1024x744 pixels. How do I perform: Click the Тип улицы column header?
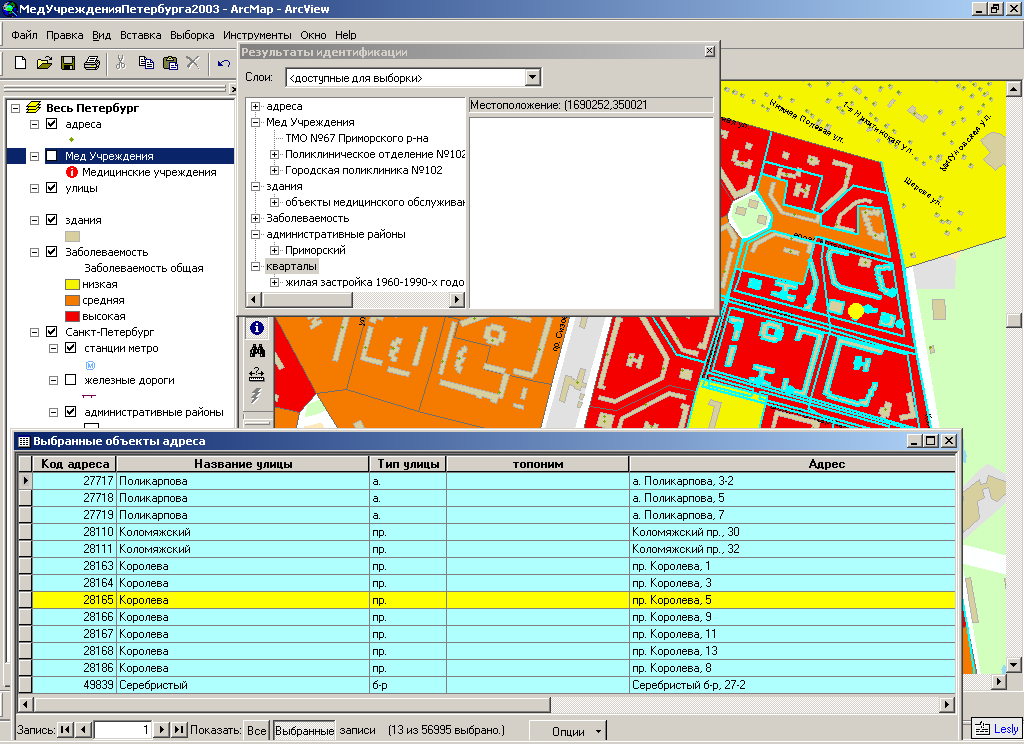tap(408, 464)
